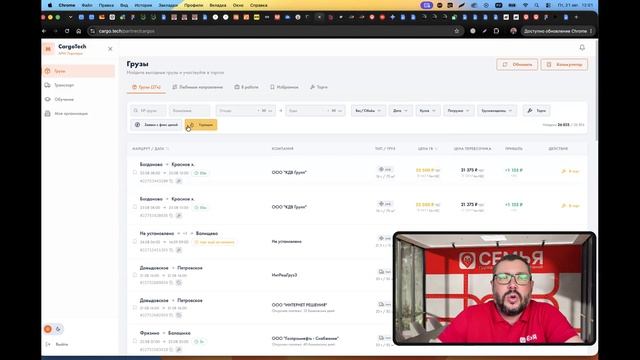Bookmark this page with the star icon

[456, 31]
